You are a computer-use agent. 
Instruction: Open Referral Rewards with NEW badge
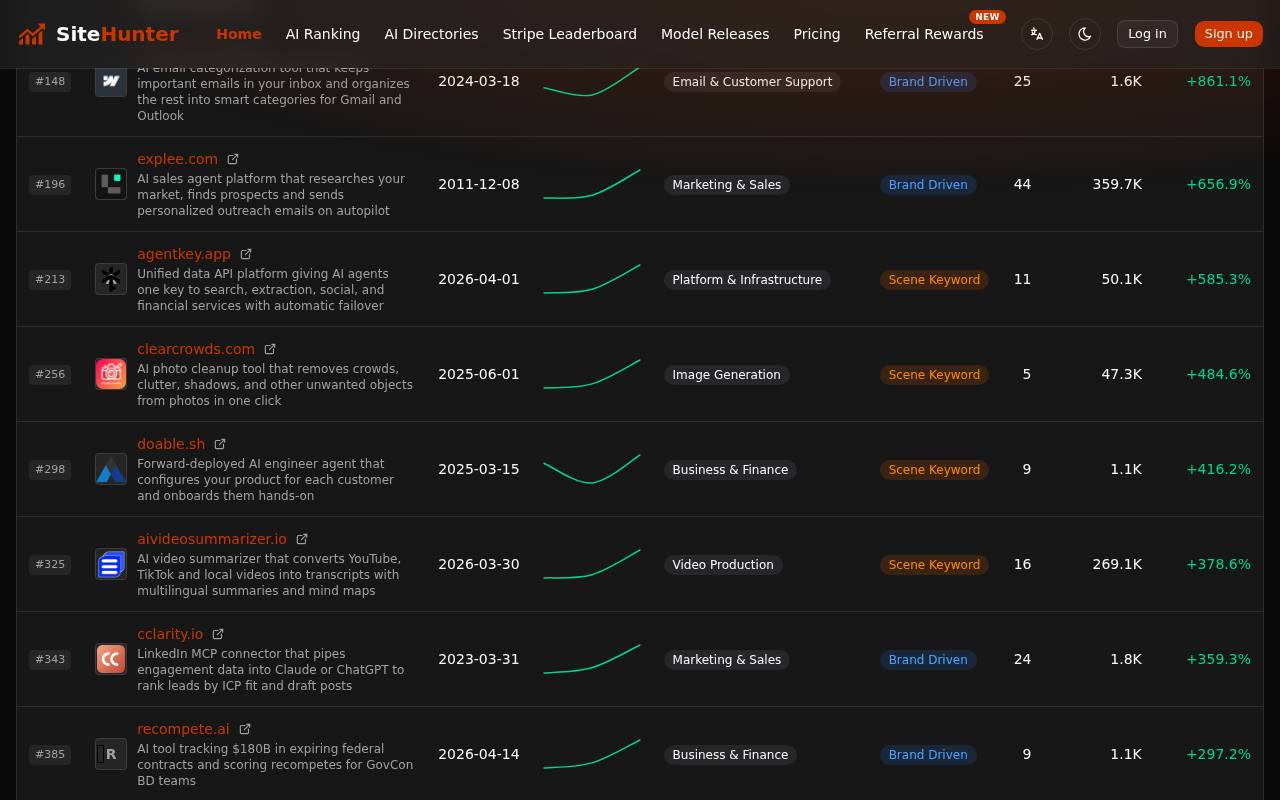pyautogui.click(x=924, y=34)
